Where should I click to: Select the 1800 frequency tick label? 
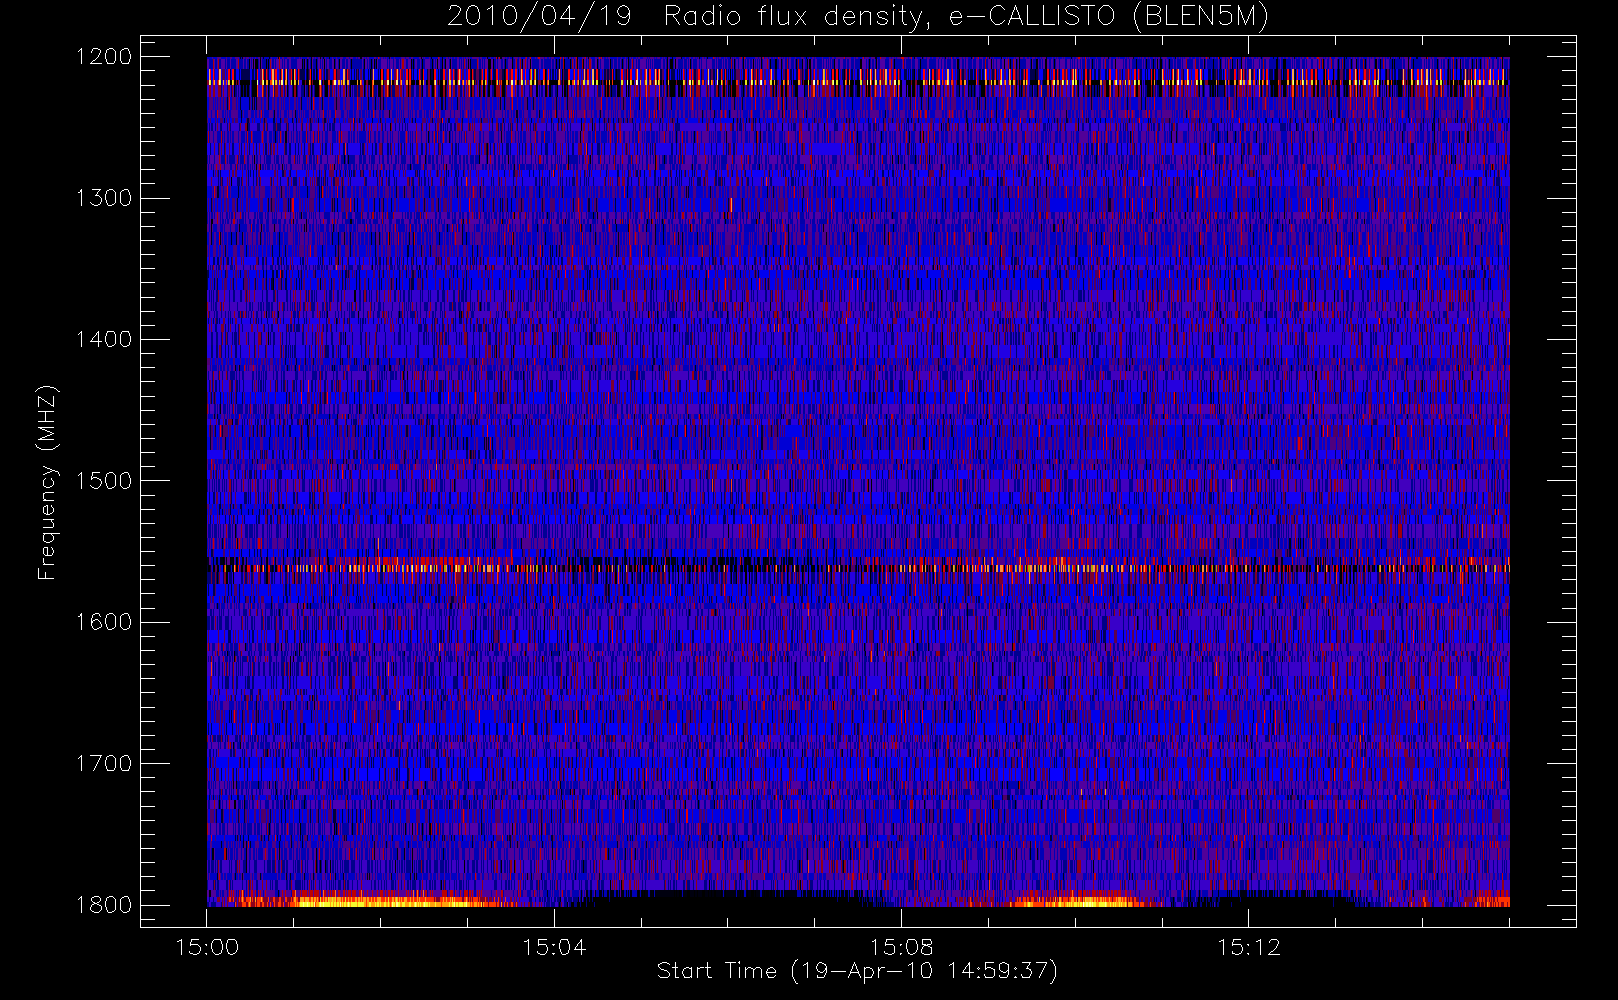pos(104,905)
